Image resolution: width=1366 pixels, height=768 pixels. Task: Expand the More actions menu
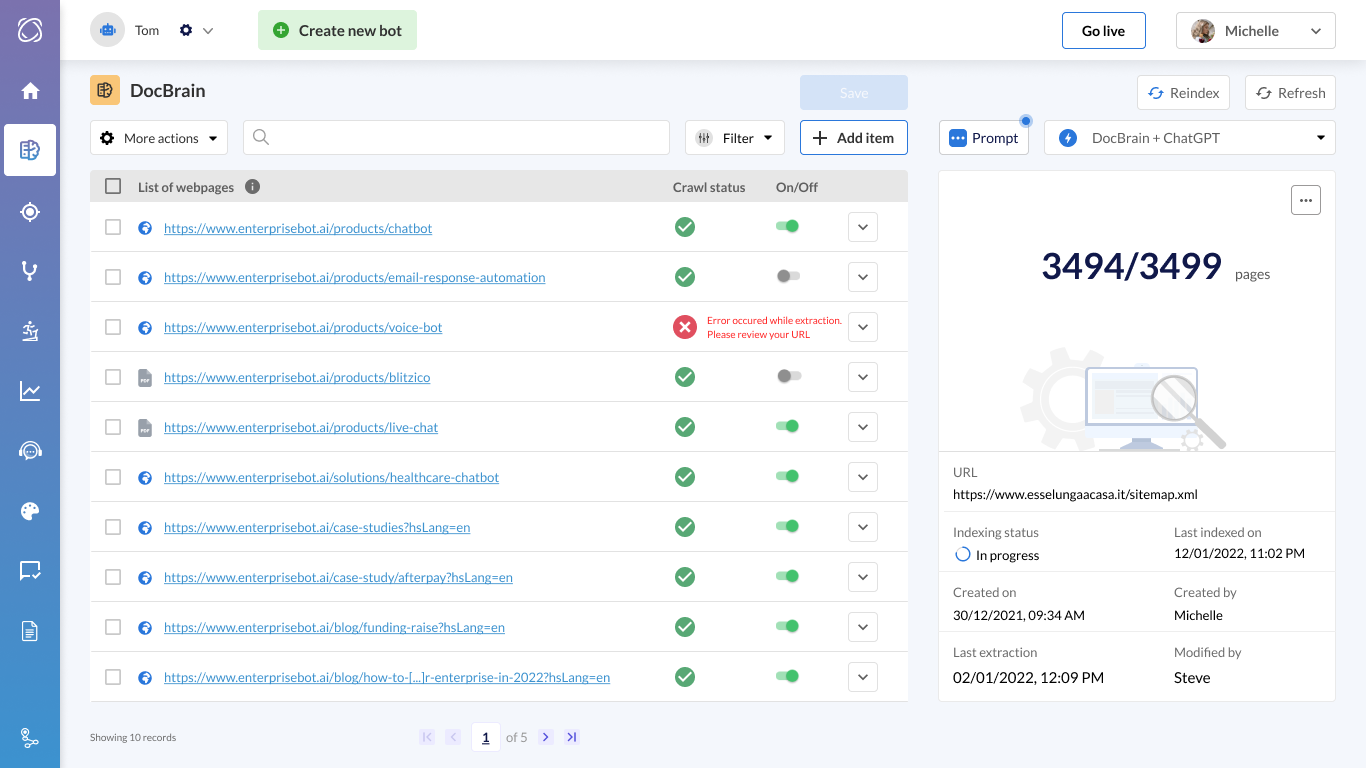[158, 139]
